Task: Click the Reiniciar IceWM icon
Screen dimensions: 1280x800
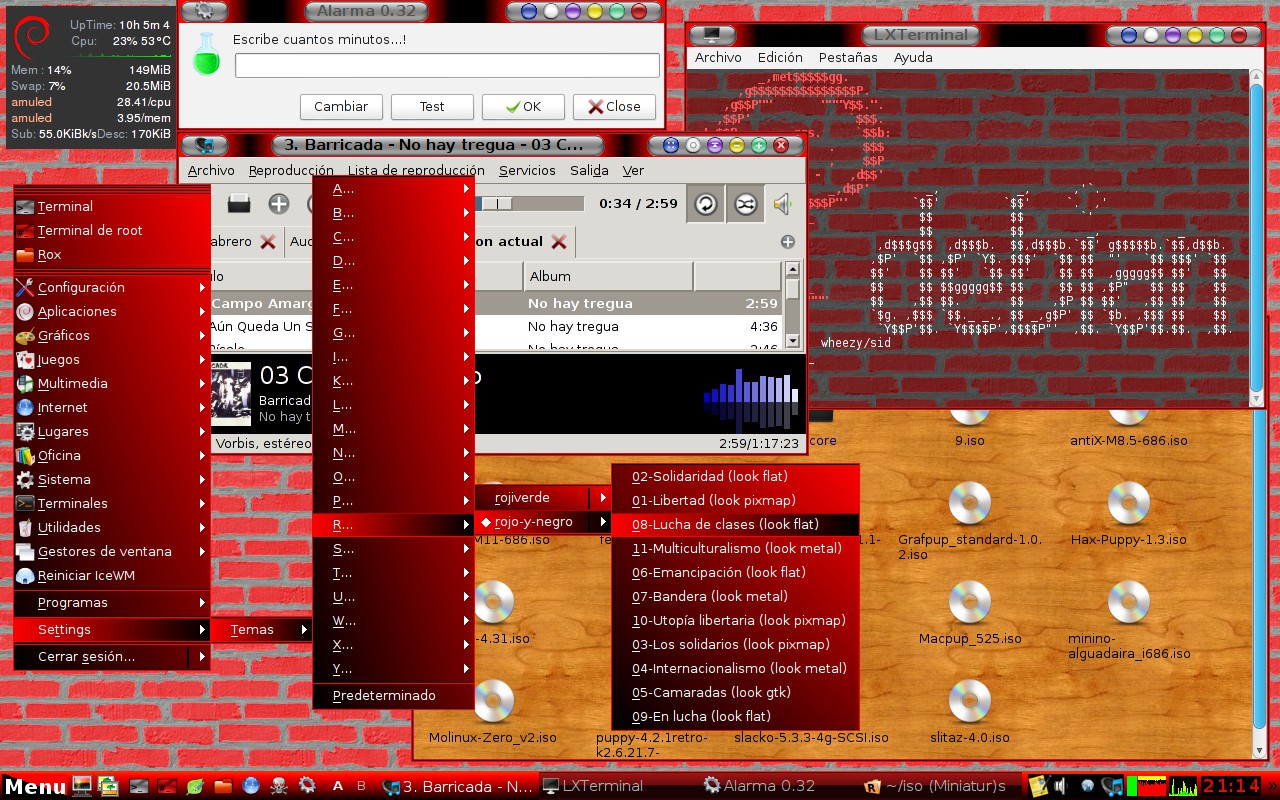Action: [x=25, y=576]
